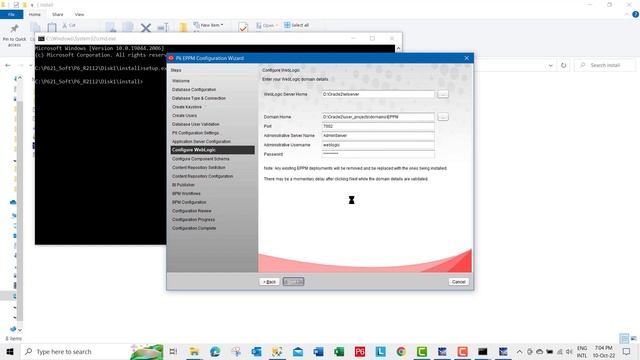Click the wizard's Password field
This screenshot has width=640, height=360.
pos(378,154)
